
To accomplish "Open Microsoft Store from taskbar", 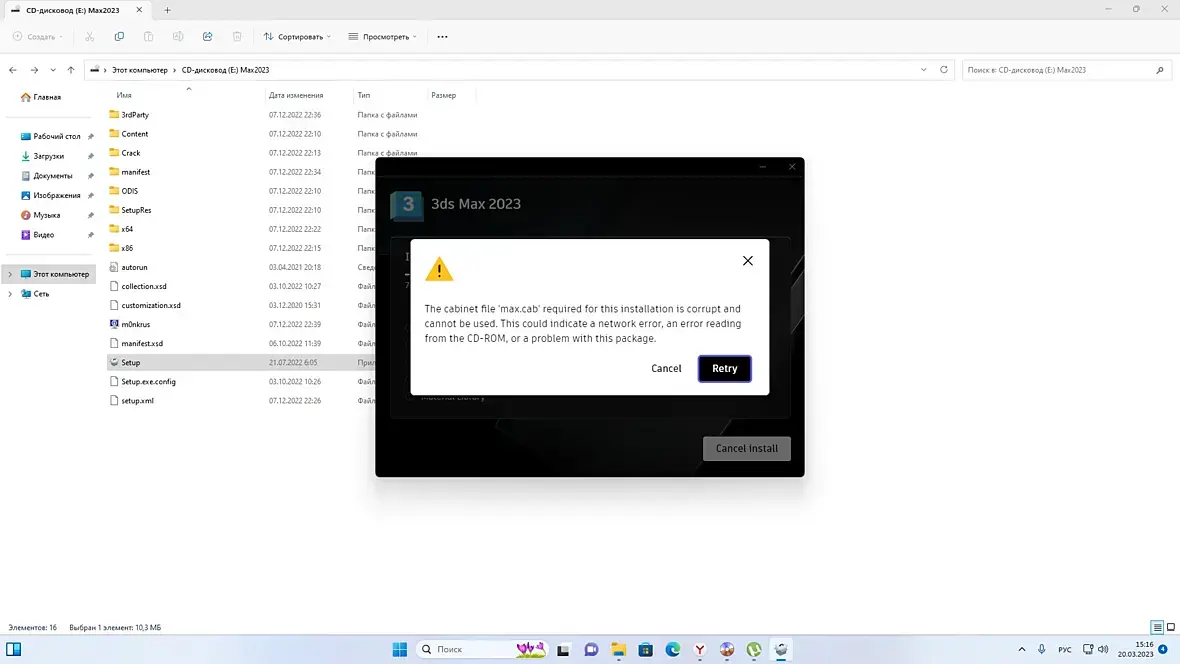I will coord(646,649).
